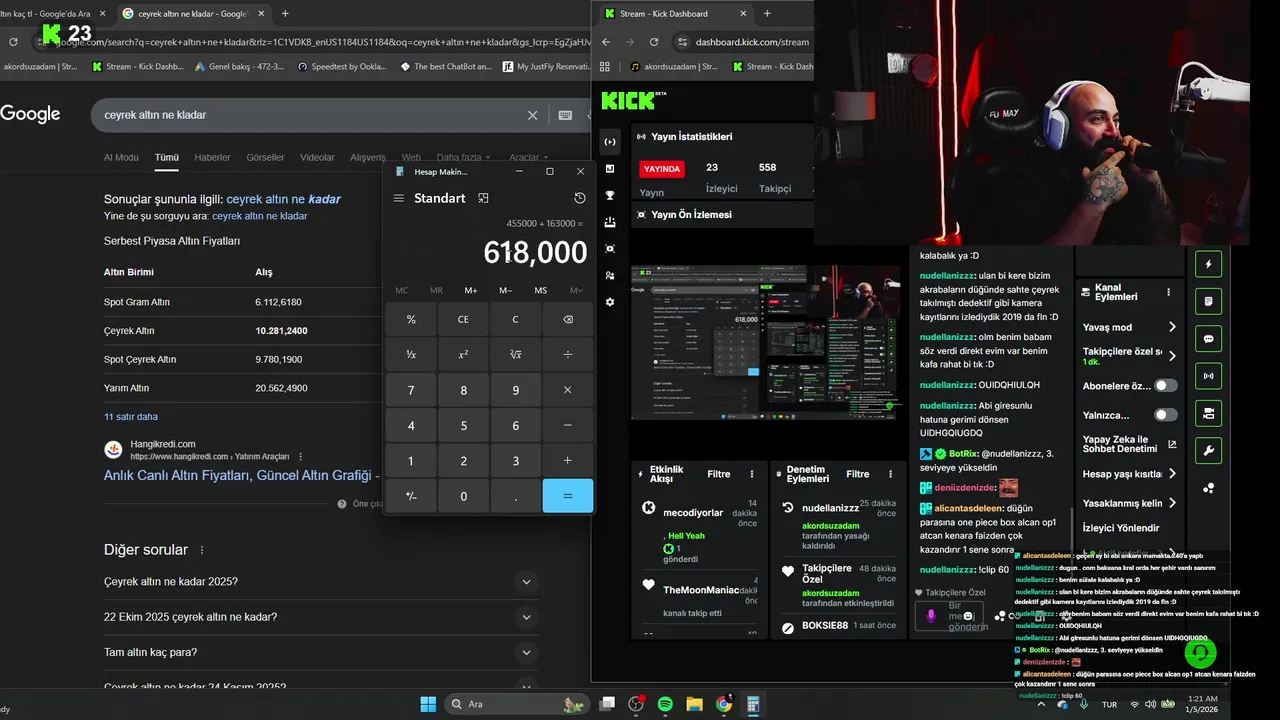This screenshot has height=720, width=1280.
Task: Click into the Google search field
Action: tap(310, 115)
